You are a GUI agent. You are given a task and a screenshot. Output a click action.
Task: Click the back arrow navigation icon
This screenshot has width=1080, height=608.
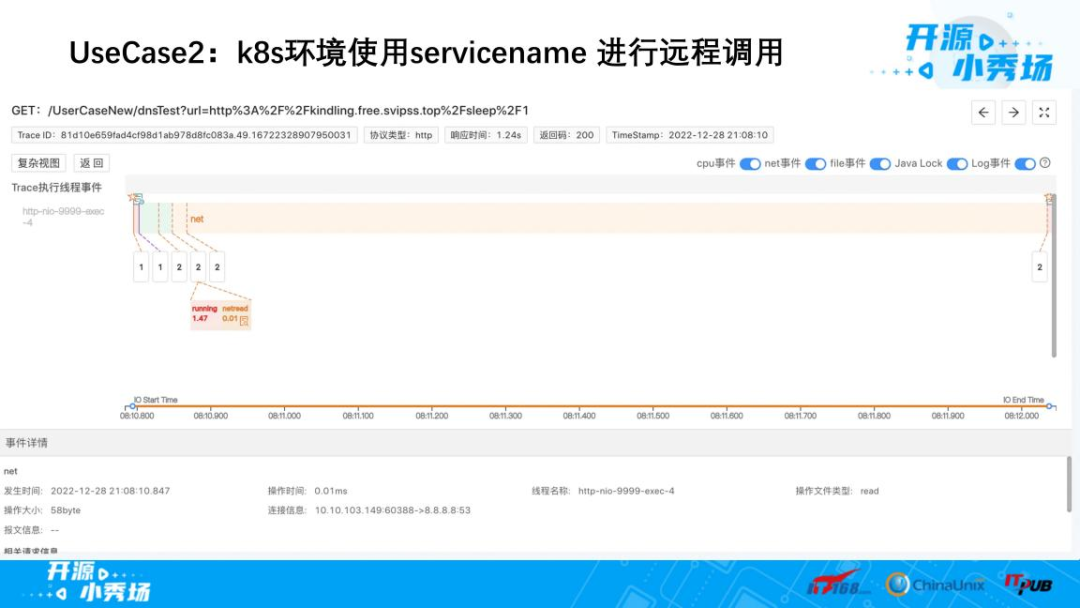(984, 112)
